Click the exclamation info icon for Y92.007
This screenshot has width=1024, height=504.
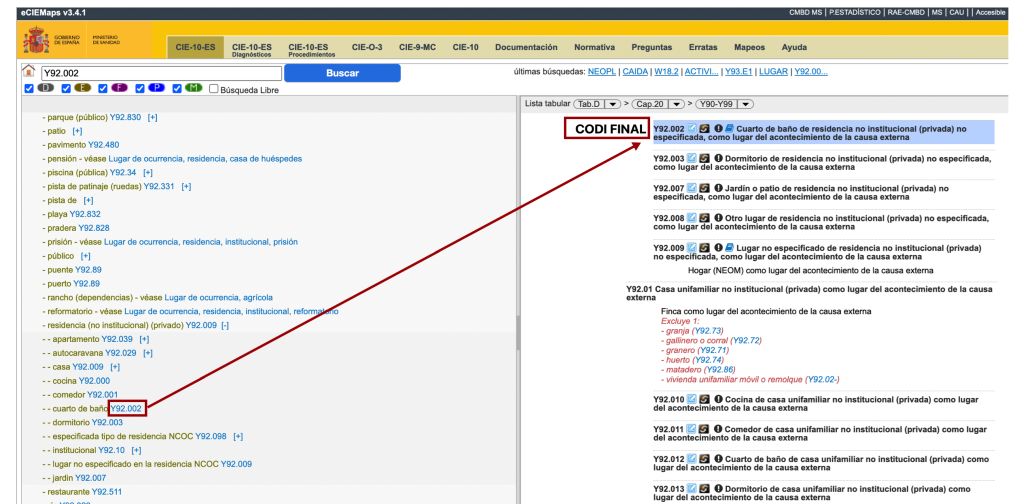[718, 188]
